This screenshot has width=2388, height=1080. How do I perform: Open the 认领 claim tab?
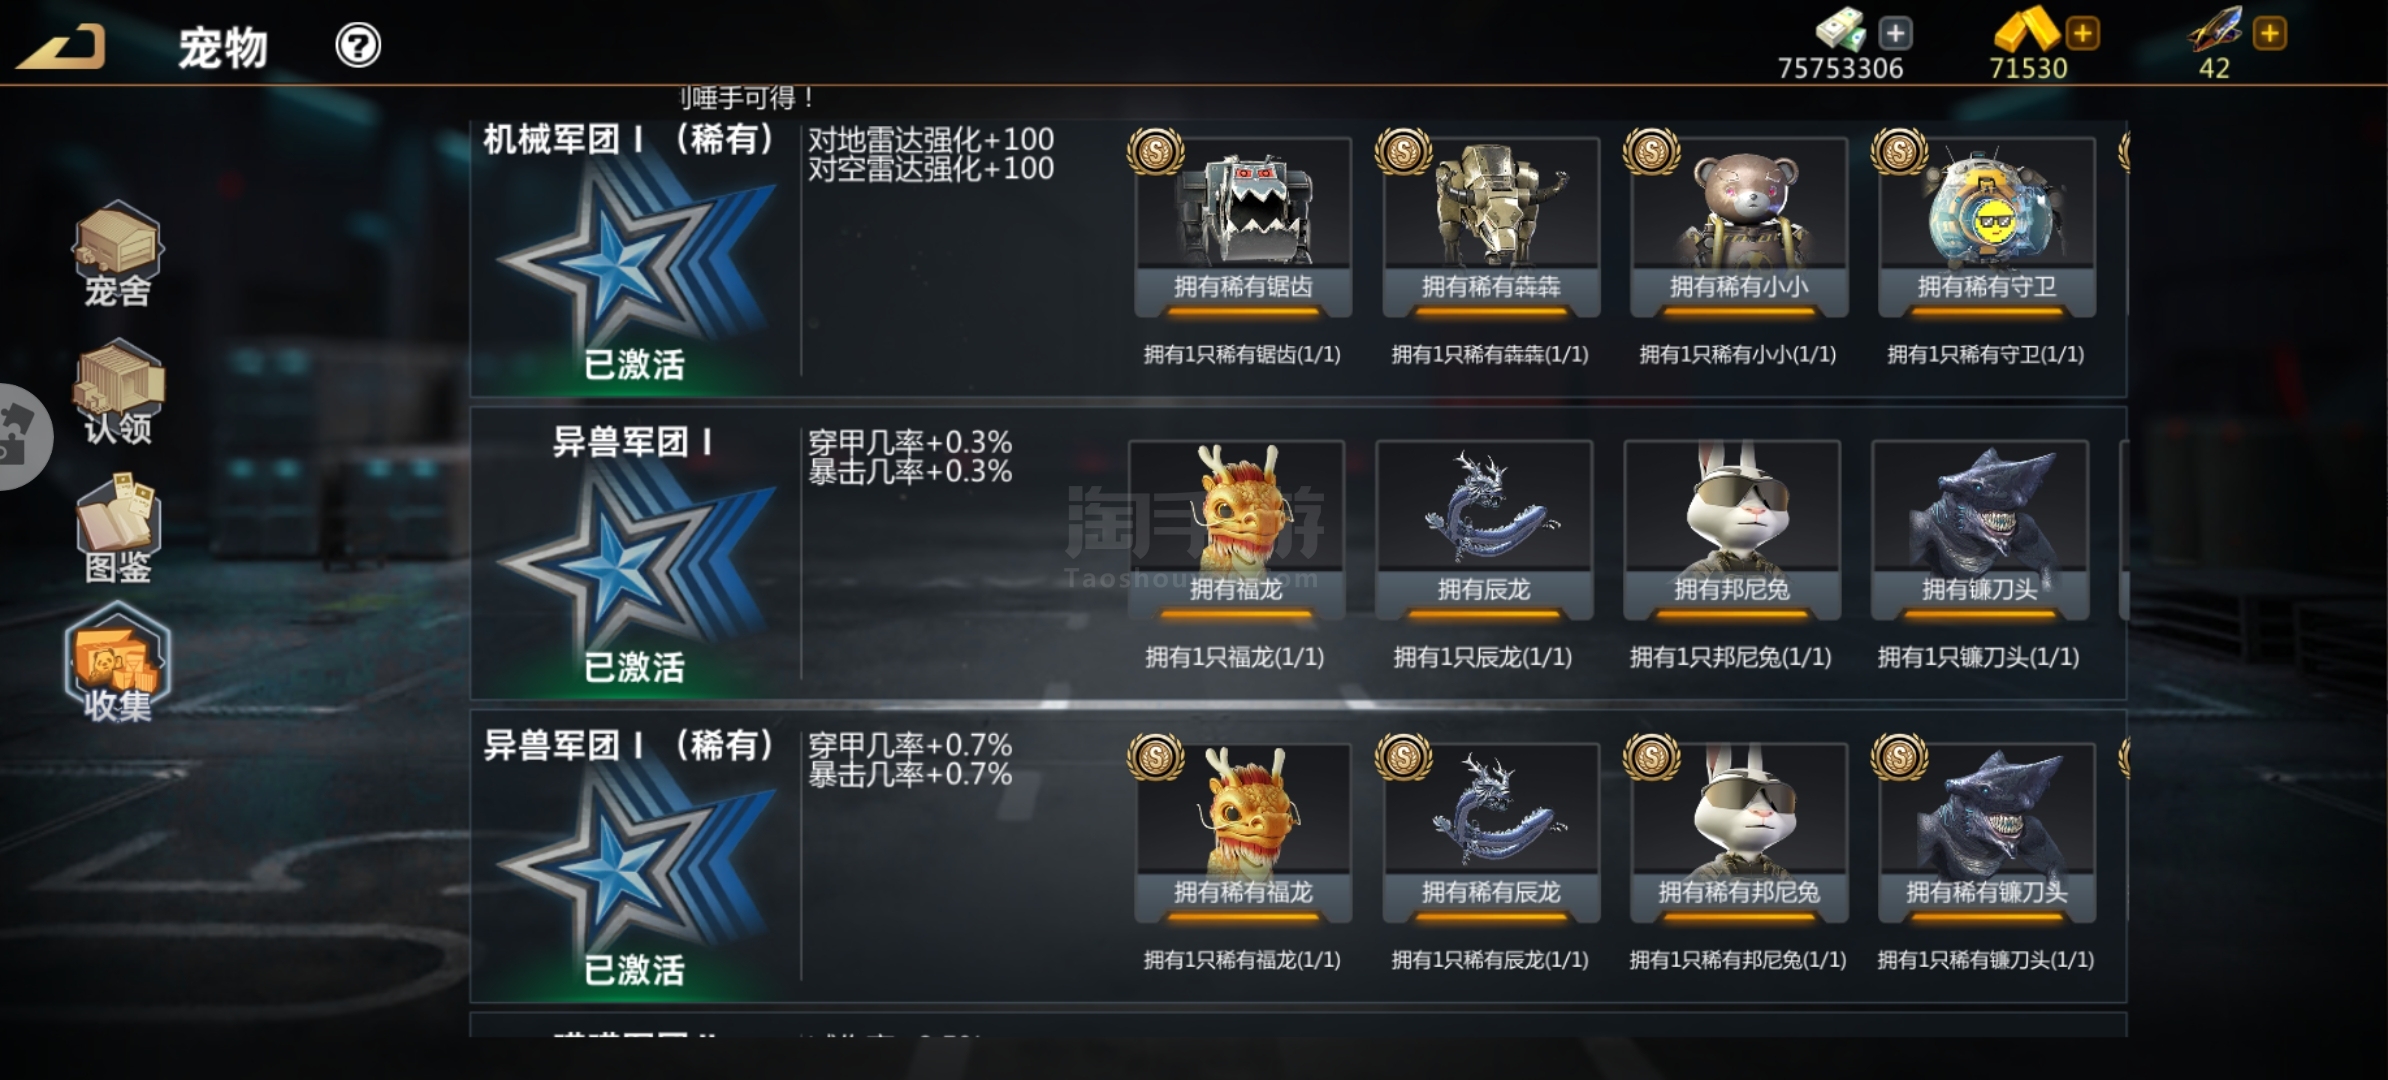pos(118,392)
